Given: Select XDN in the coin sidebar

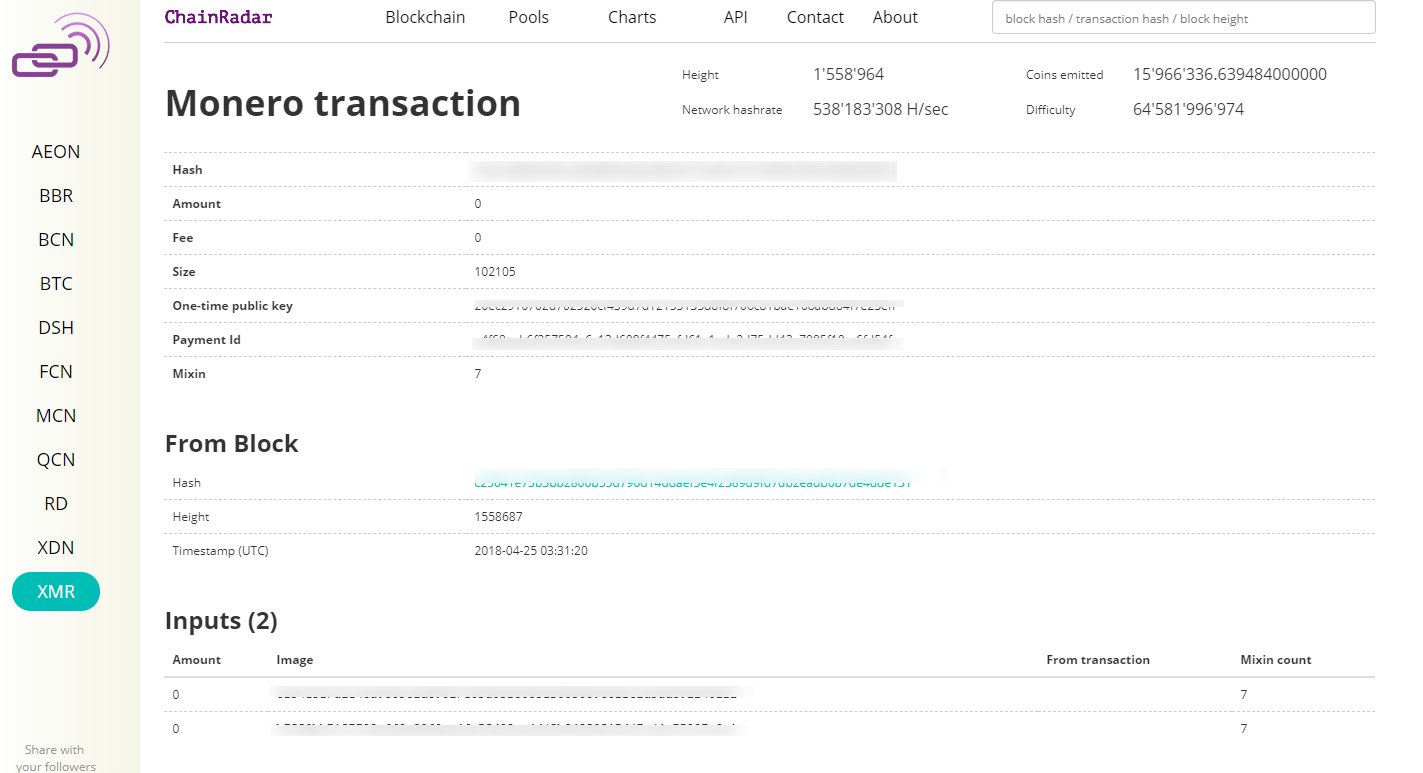Looking at the screenshot, I should [x=56, y=548].
